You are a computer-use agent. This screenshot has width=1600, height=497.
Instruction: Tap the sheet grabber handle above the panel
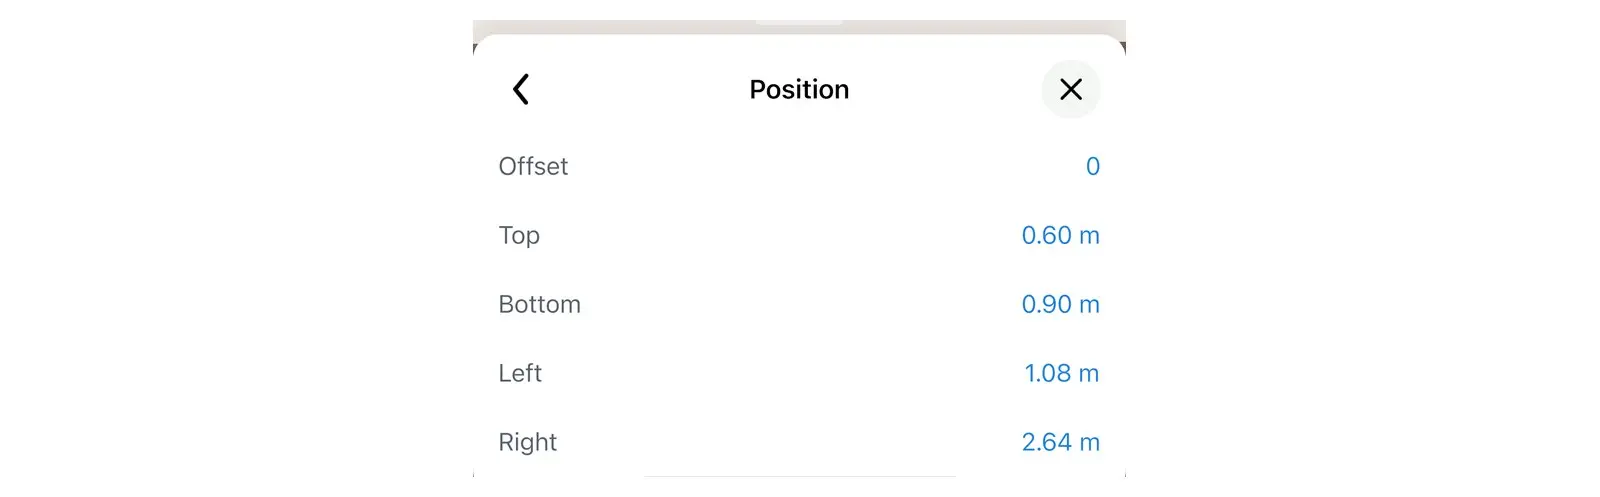pyautogui.click(x=799, y=22)
